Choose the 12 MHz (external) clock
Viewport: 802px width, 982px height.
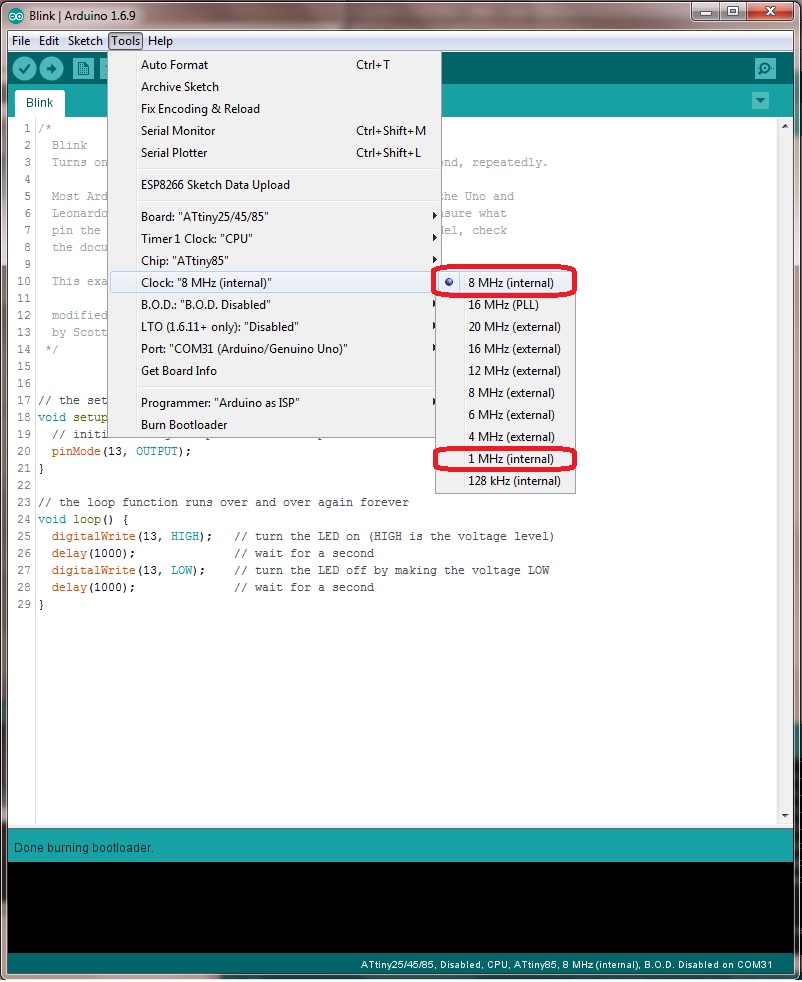pos(505,371)
